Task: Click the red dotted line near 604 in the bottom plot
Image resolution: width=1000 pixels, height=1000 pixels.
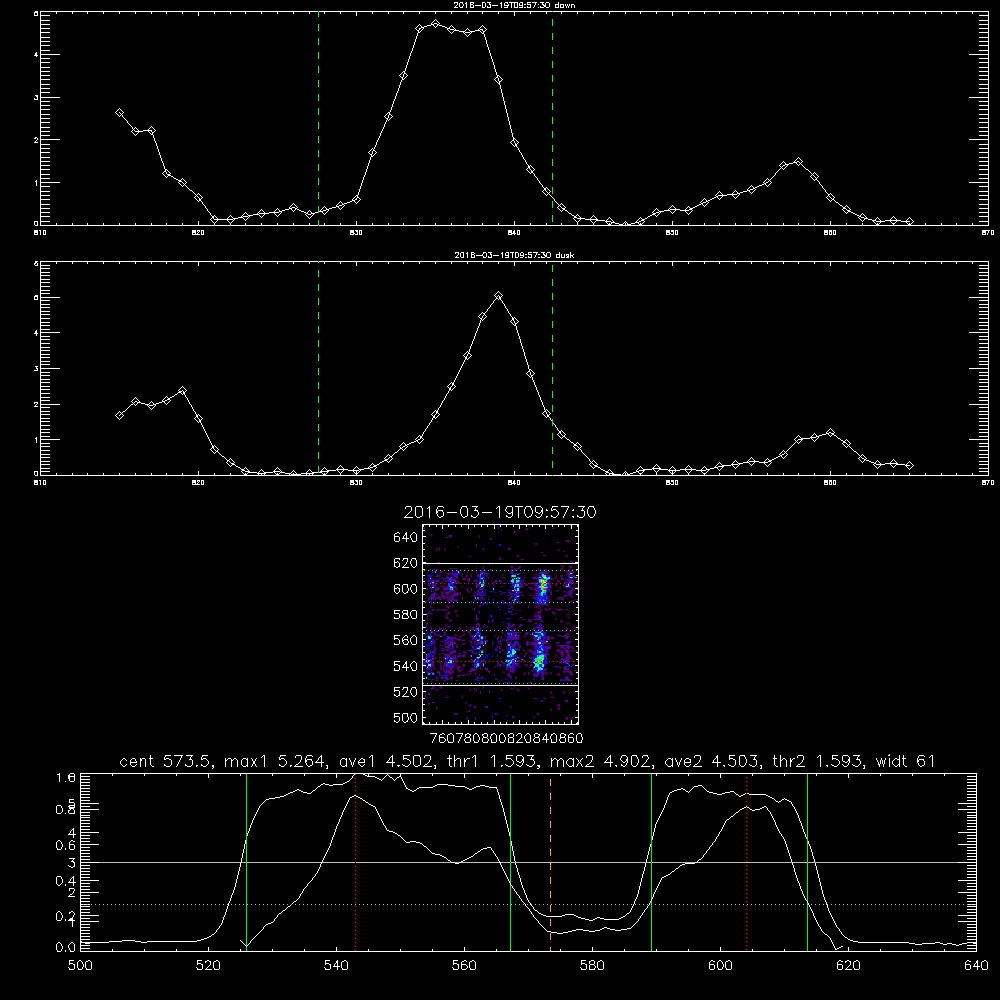Action: coord(746,862)
